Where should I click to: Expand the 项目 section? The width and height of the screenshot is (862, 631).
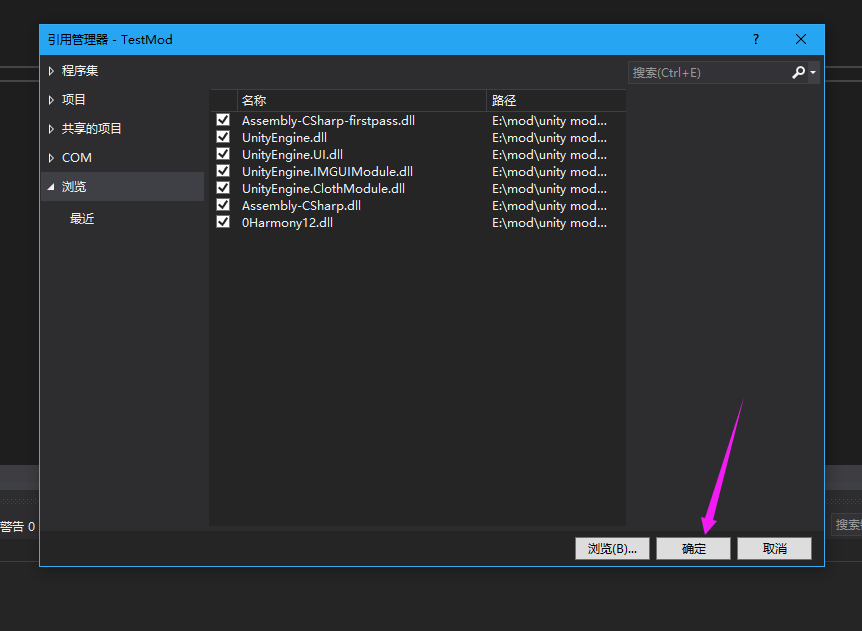(x=50, y=99)
